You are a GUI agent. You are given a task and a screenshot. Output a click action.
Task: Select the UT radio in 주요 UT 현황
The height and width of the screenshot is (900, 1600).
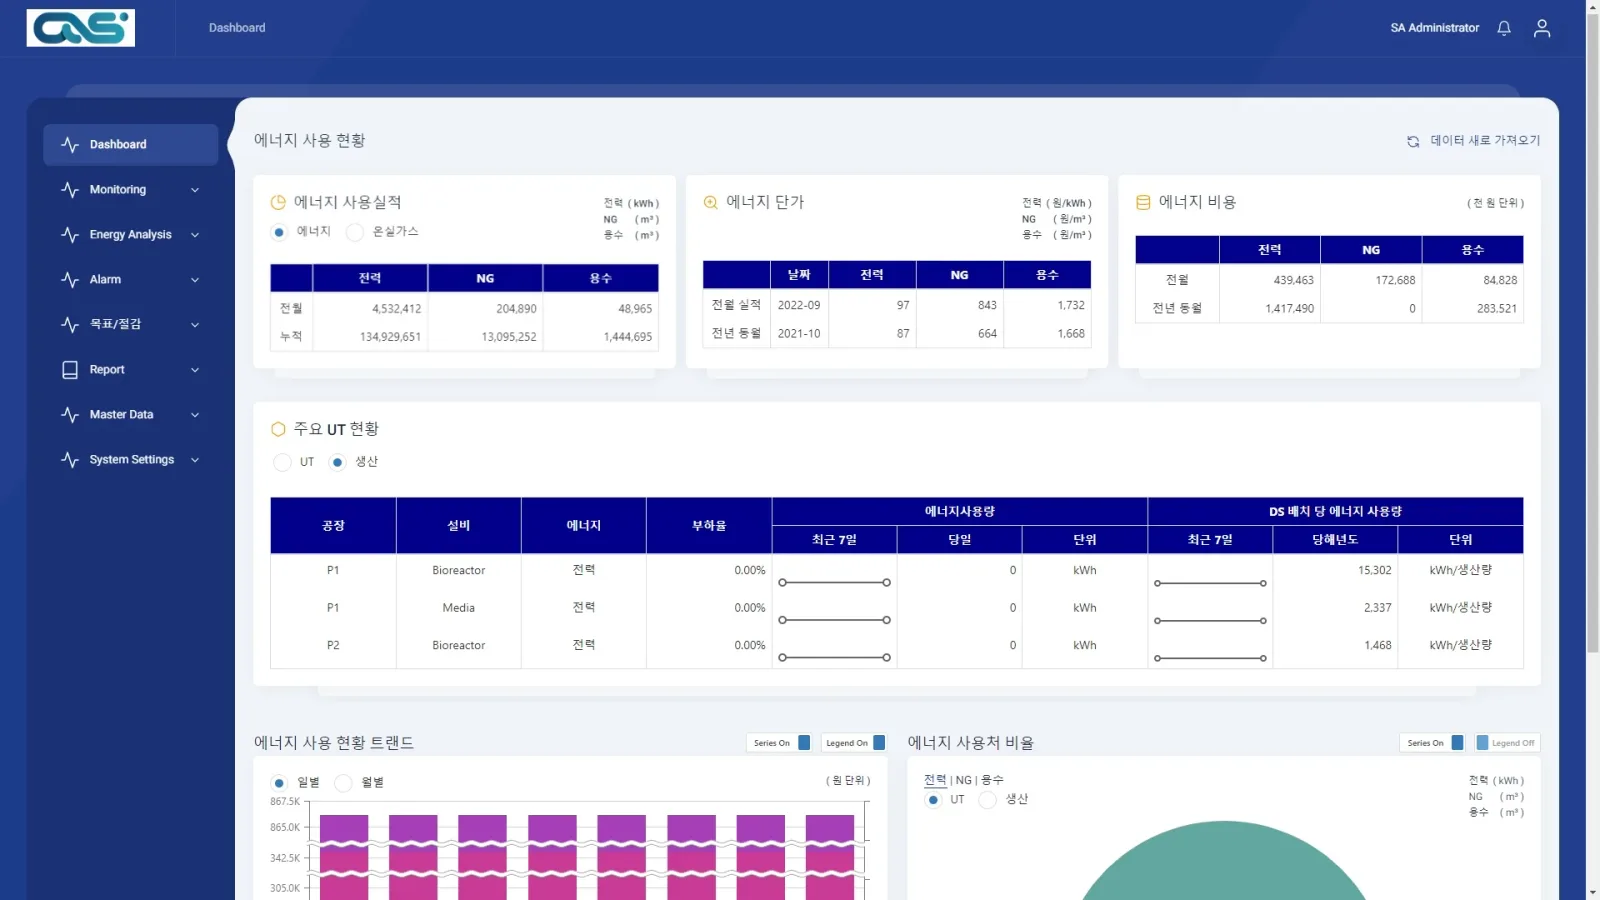coord(282,462)
